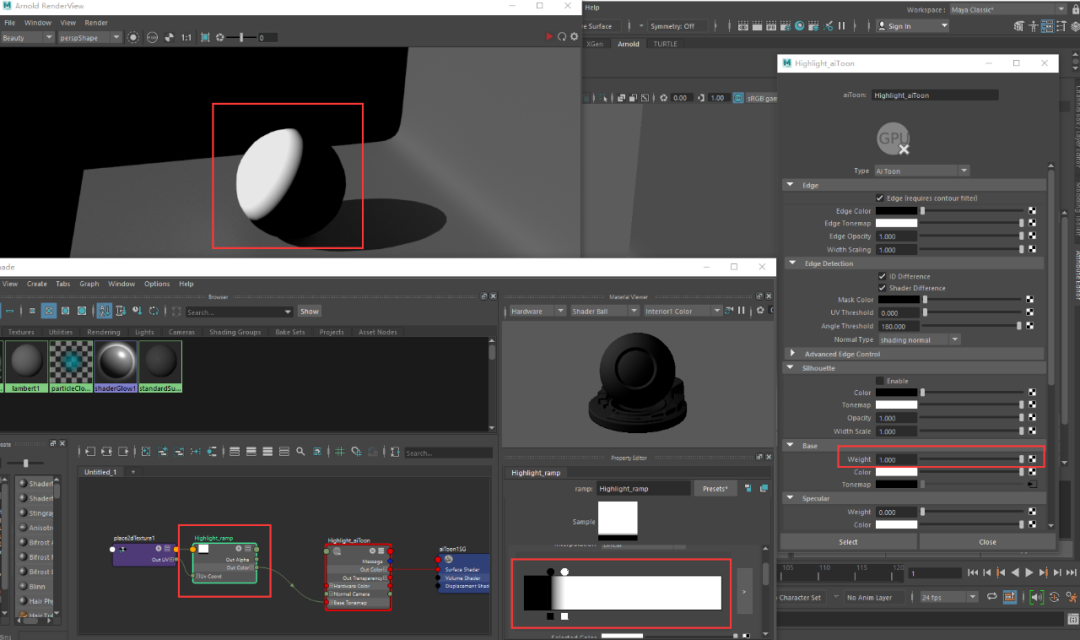Click the refresh render icon in RenderView

coord(562,37)
